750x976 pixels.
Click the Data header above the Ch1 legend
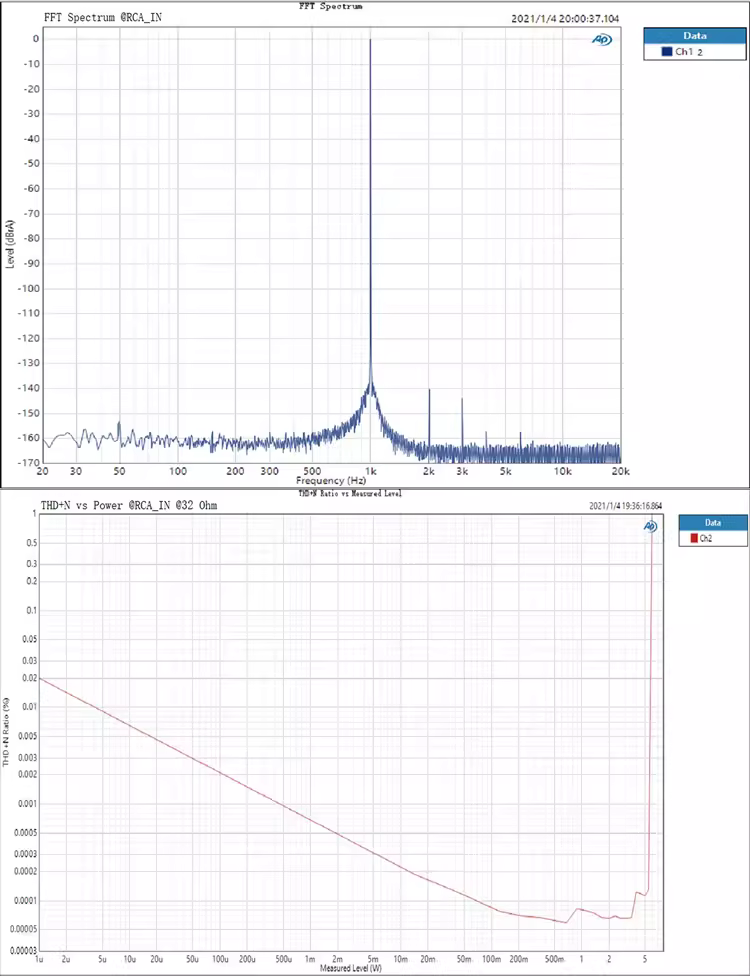click(x=694, y=34)
